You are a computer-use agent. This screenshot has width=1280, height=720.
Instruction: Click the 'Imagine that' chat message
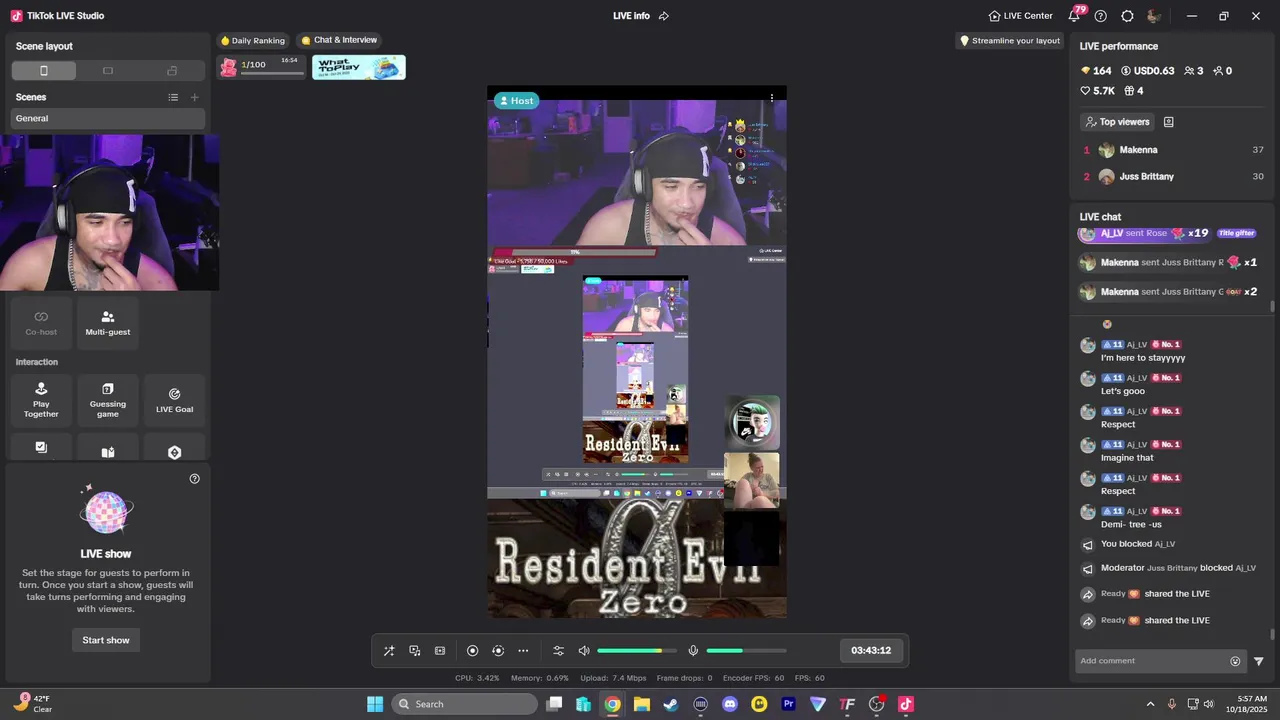1127,458
